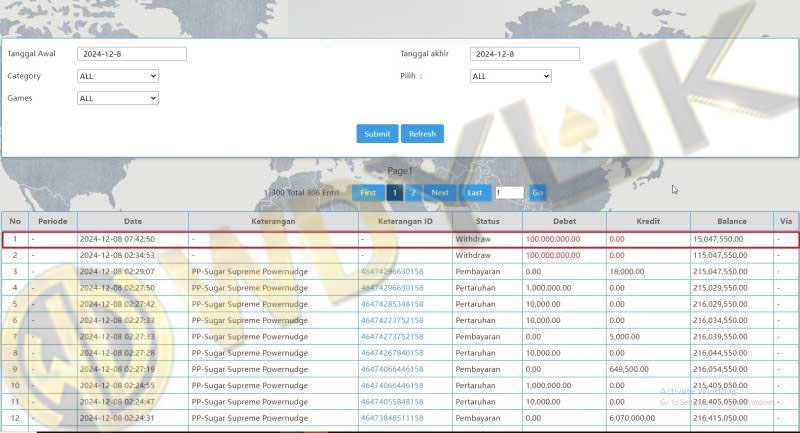Click date 2024-12-08 02:27:42
Viewport: 800px width, 433px height.
117,304
